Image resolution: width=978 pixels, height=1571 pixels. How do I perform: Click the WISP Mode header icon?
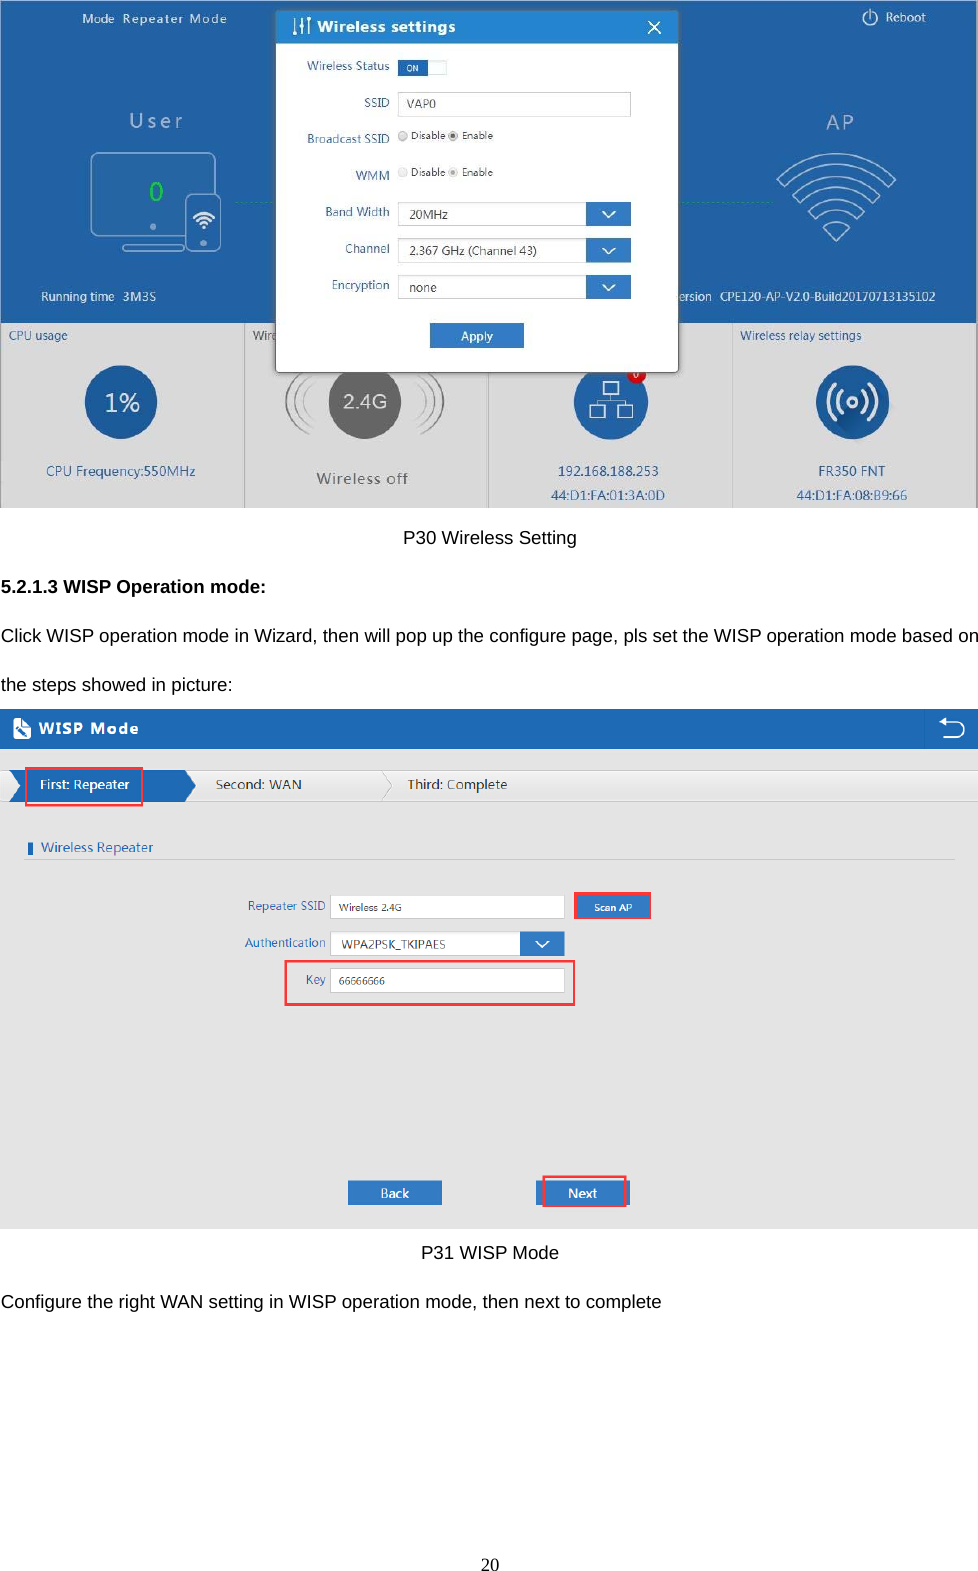(22, 728)
